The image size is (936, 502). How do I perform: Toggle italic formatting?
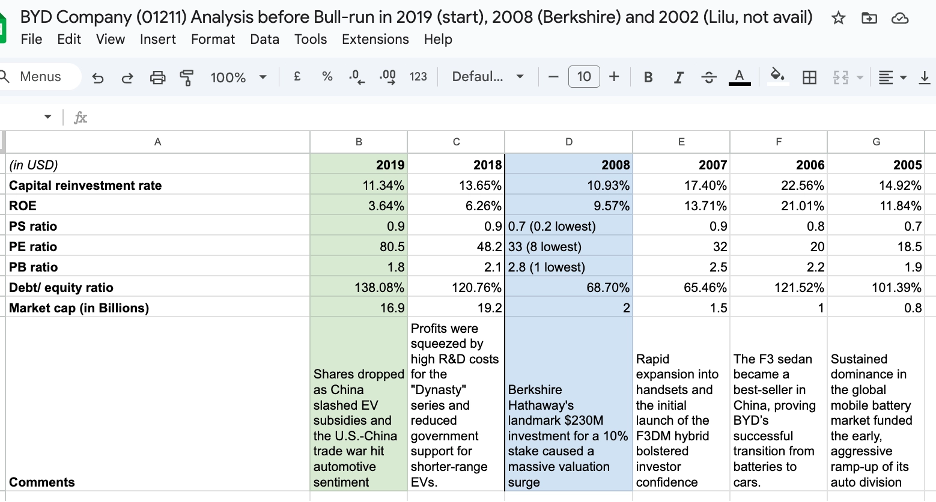[x=678, y=77]
